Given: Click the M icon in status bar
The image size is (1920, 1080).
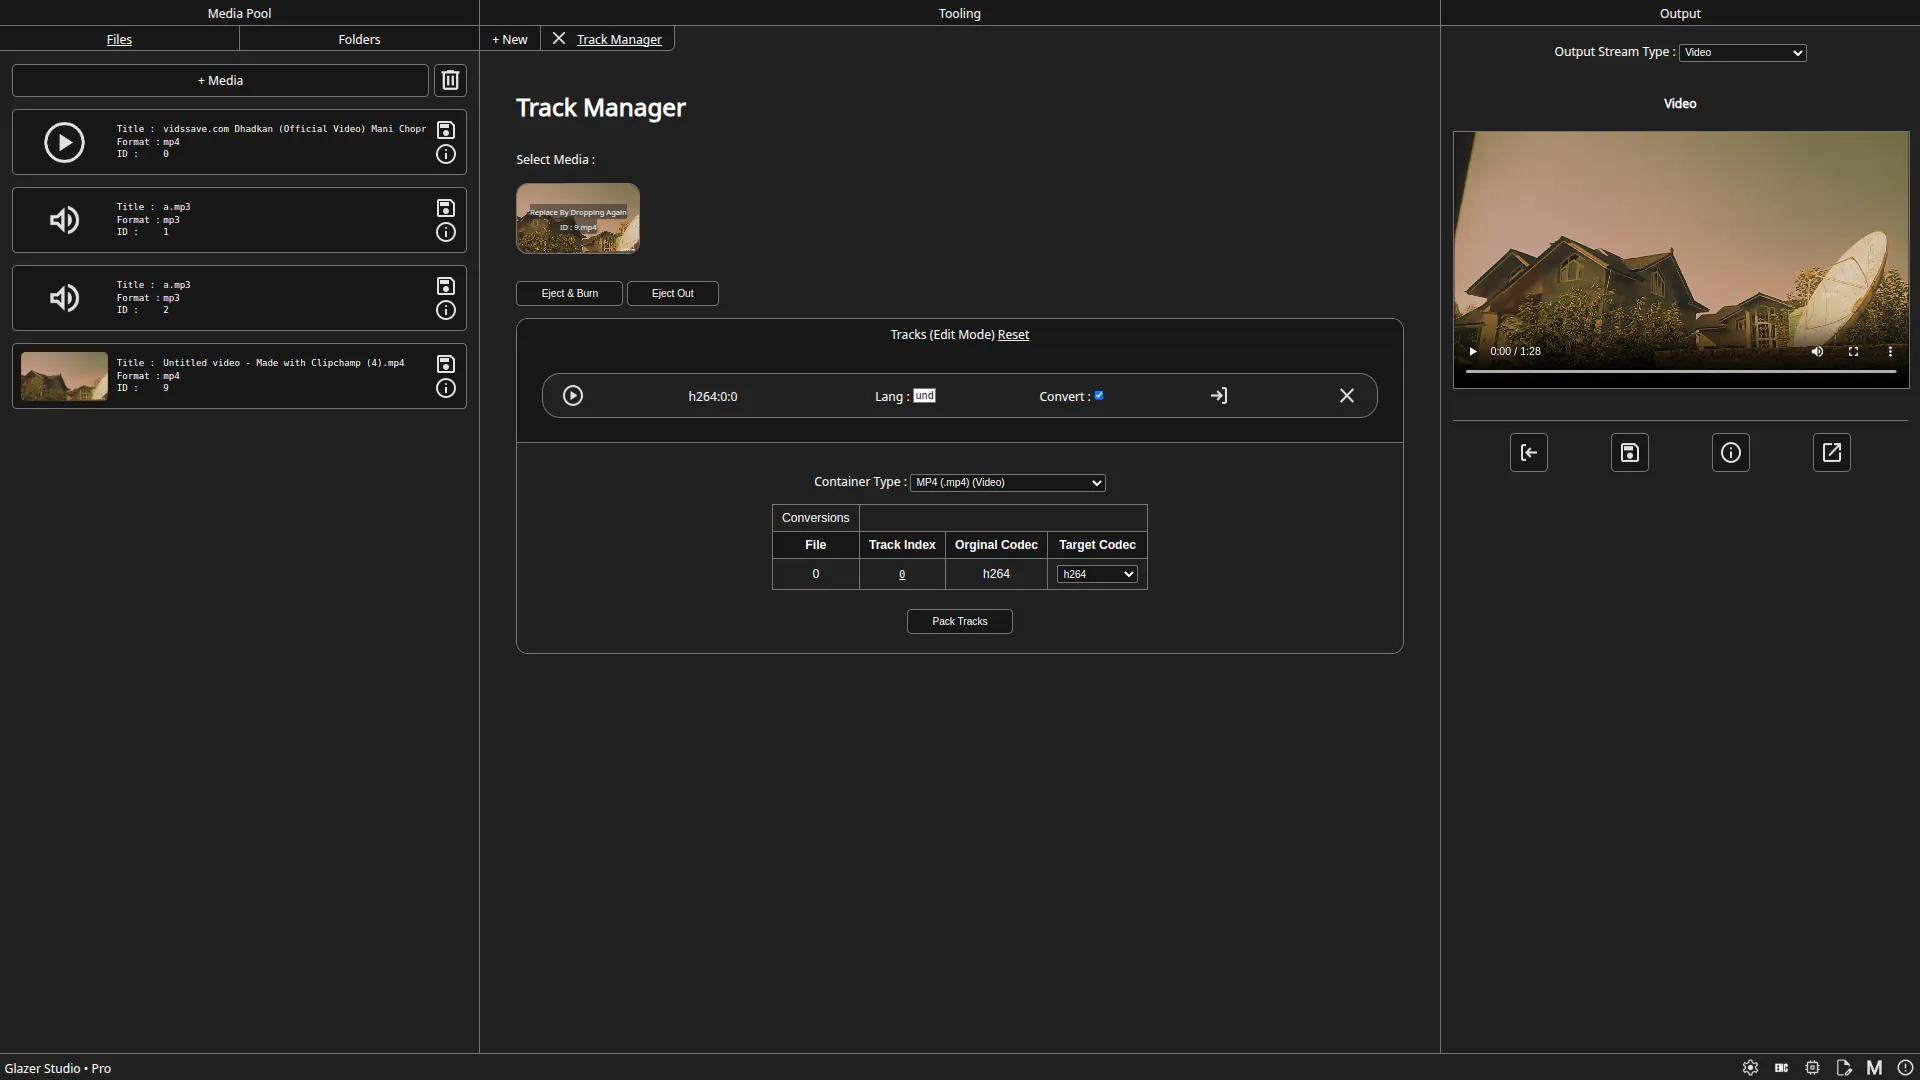Looking at the screenshot, I should [x=1874, y=1068].
